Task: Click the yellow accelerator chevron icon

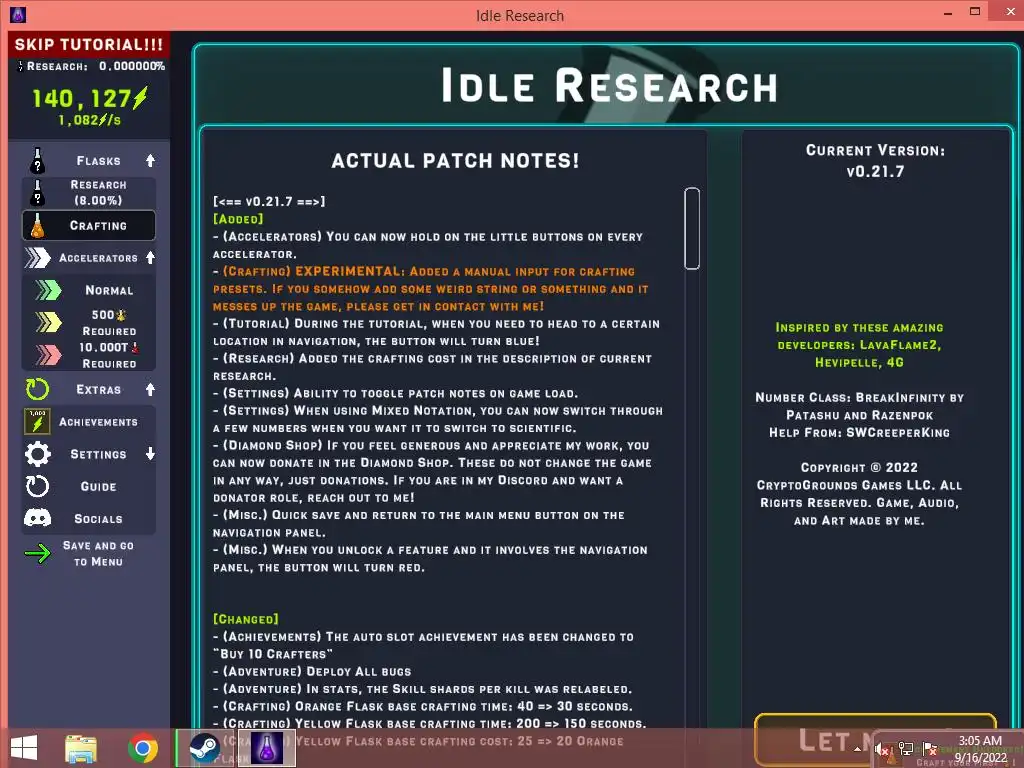Action: pos(48,323)
